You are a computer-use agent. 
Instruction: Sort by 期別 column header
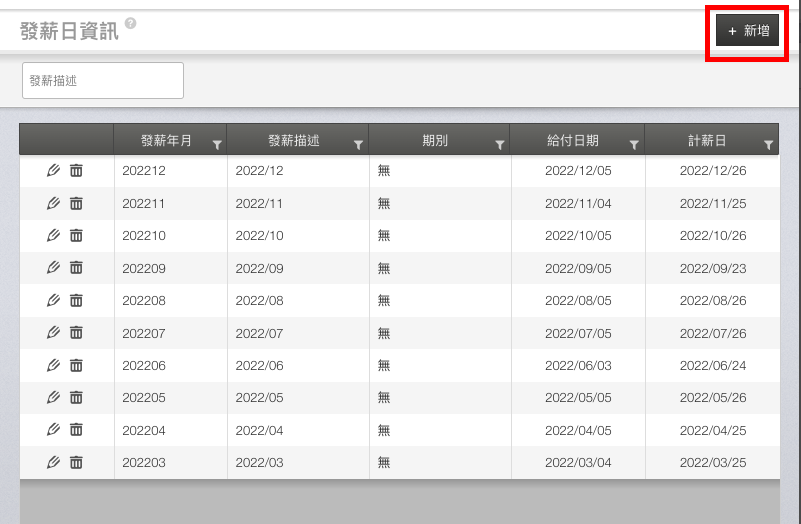click(x=435, y=140)
